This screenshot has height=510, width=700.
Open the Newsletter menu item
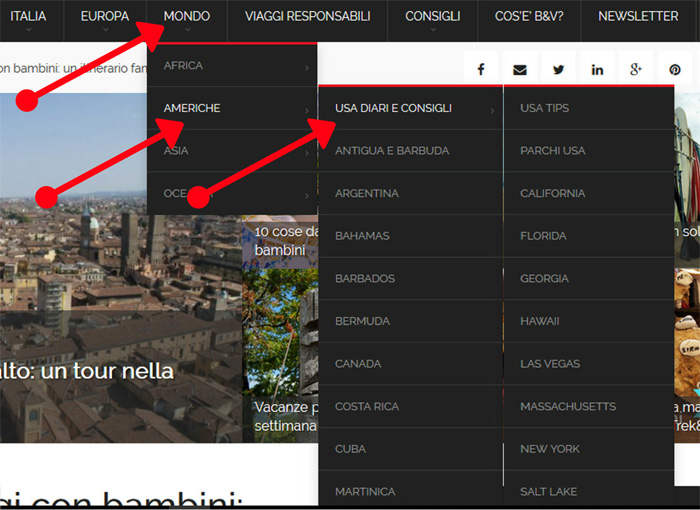[637, 17]
